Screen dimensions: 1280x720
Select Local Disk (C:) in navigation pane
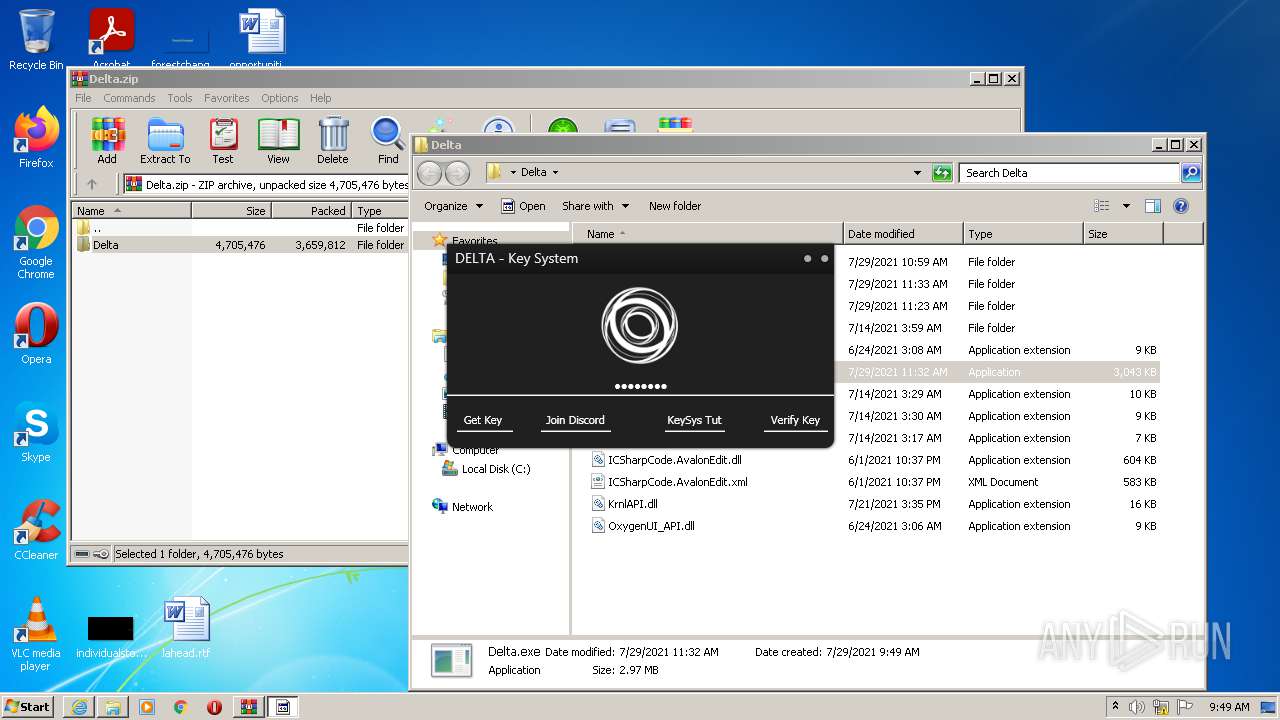pyautogui.click(x=486, y=469)
